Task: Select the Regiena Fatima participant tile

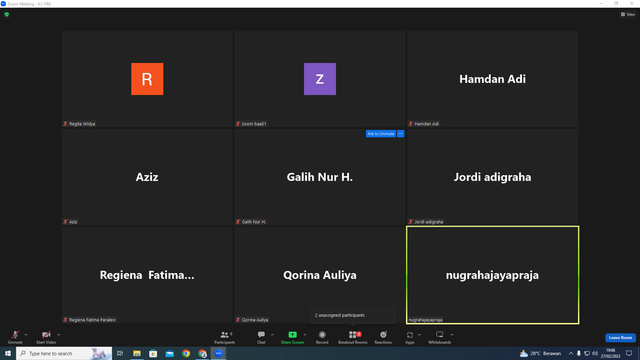Action: [x=147, y=275]
